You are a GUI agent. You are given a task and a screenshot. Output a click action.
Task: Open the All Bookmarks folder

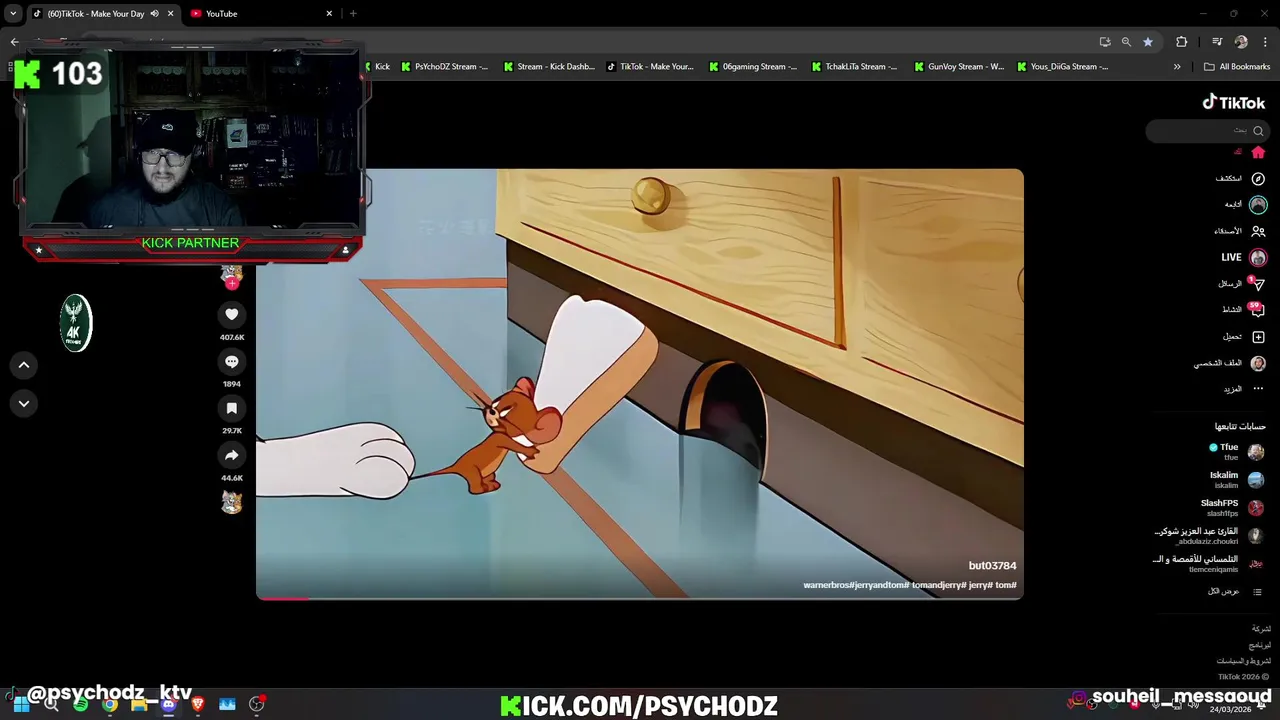[x=1237, y=67]
